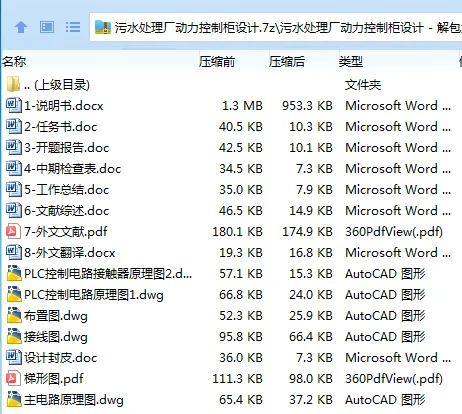Click the 180.1 KB size of 7-外文文献.pdf
462x414 pixels.
[x=238, y=232]
